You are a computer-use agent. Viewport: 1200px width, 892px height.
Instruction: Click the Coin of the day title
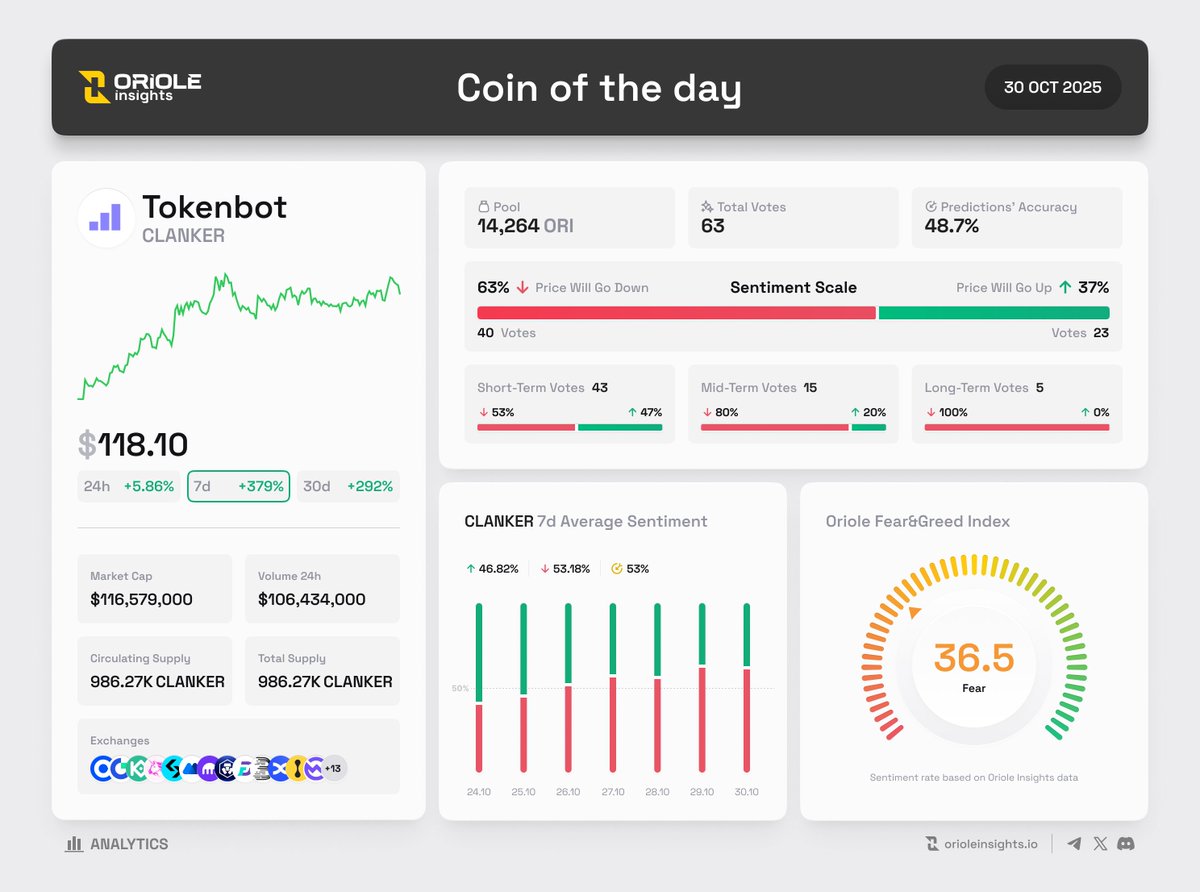tap(599, 88)
